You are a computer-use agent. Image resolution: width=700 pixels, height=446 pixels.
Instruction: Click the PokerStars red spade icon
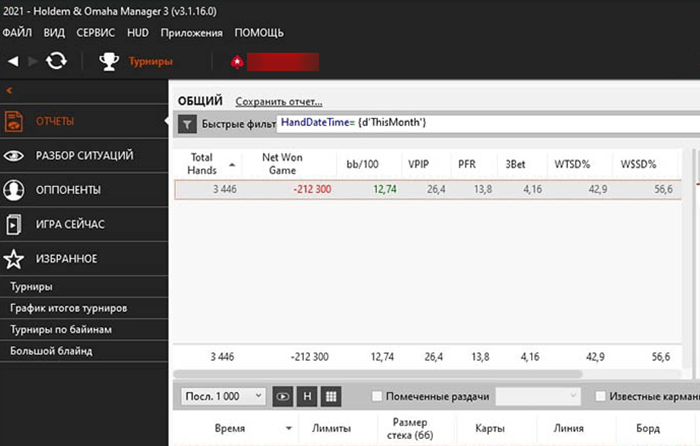[x=237, y=62]
